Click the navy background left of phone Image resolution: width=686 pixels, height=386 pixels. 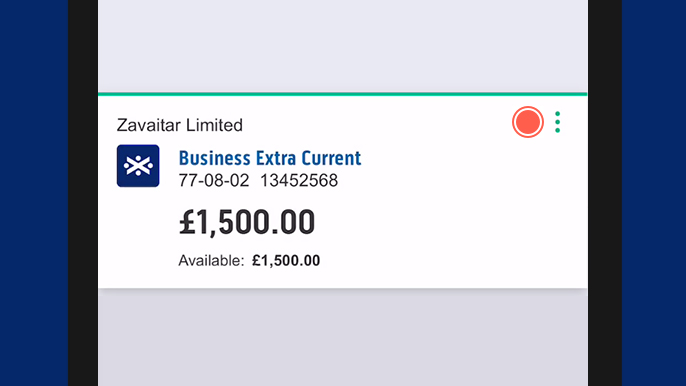[x=34, y=193]
